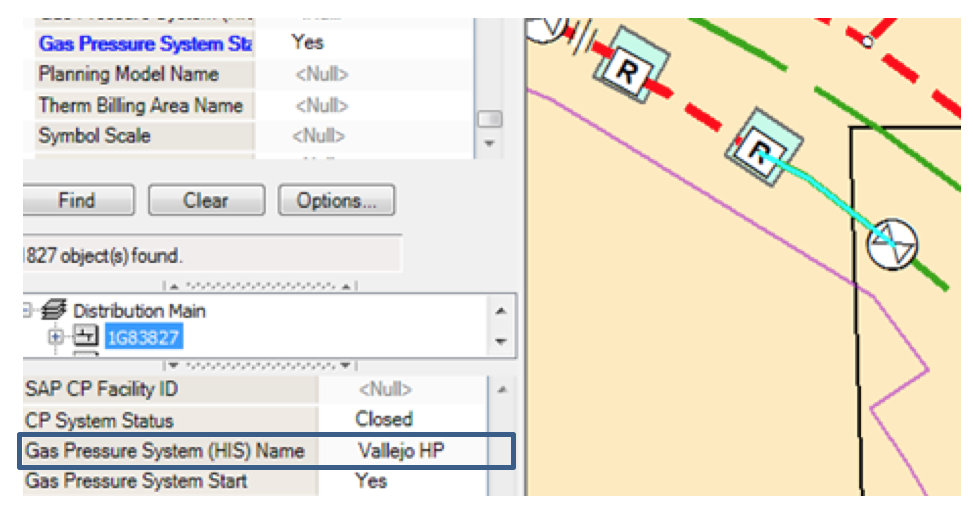Select the highlighted cyan pipe segment
Viewport: 973px width, 516px height.
click(x=830, y=193)
